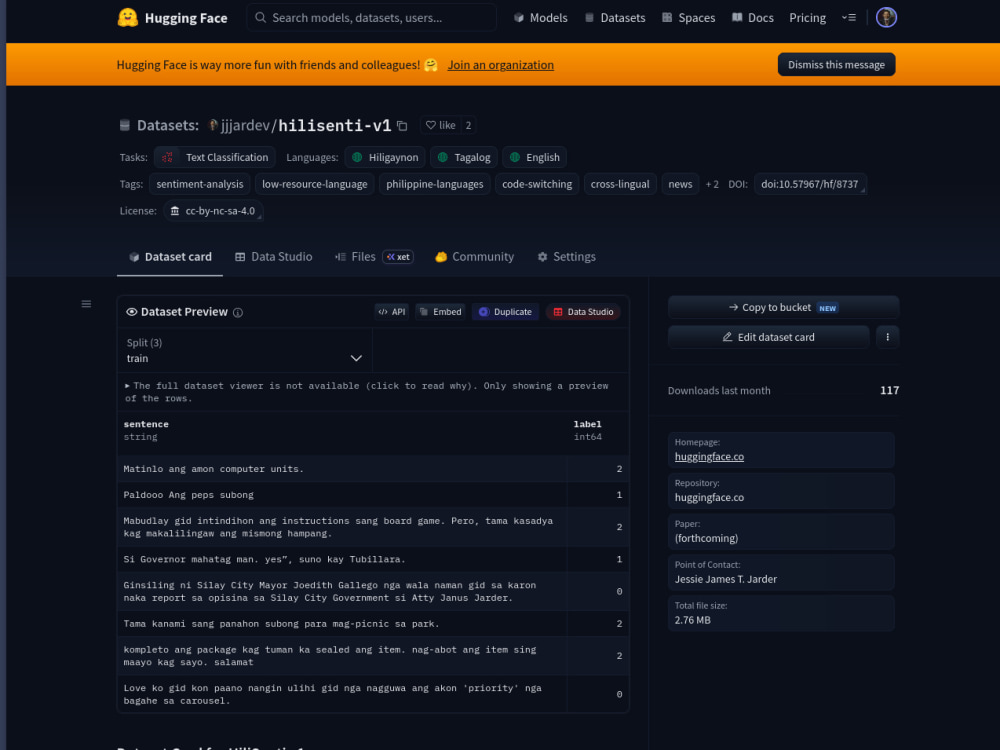Image resolution: width=1000 pixels, height=750 pixels.
Task: Select row starting 'Mabudlay gid intindihon'
Action: [x=373, y=527]
